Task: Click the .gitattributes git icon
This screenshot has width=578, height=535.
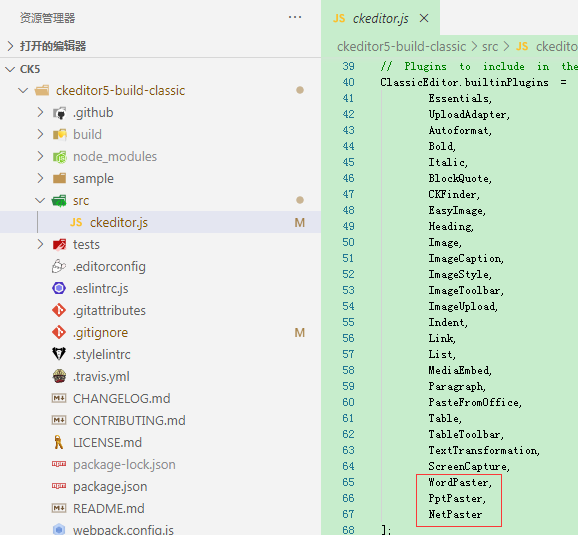Action: tap(59, 310)
